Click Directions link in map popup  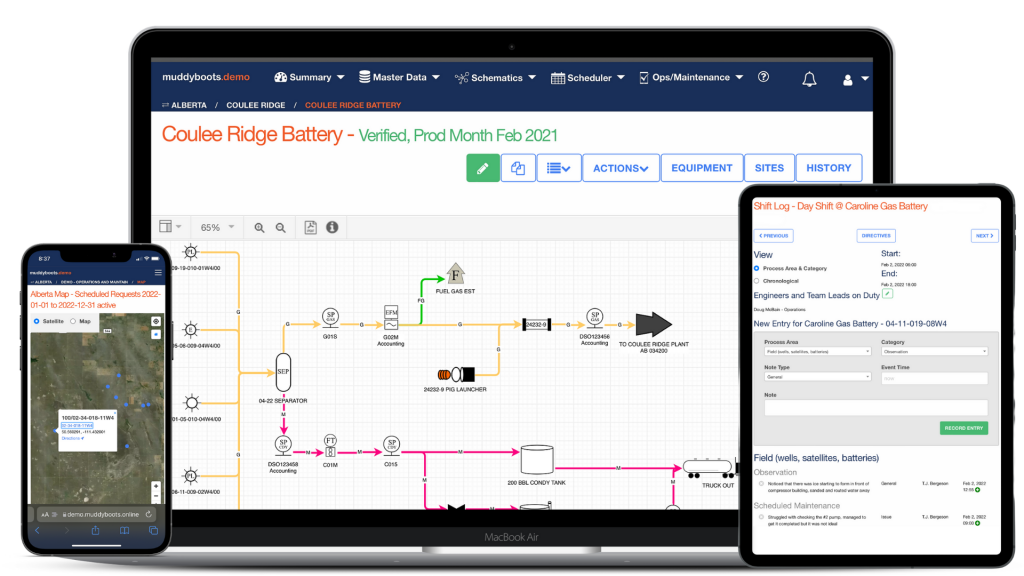(x=72, y=438)
